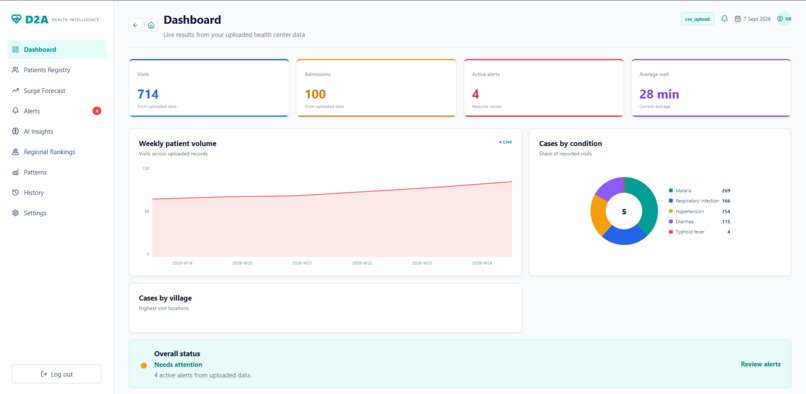The image size is (806, 394).
Task: Click the calendar icon next to date
Action: 738,19
